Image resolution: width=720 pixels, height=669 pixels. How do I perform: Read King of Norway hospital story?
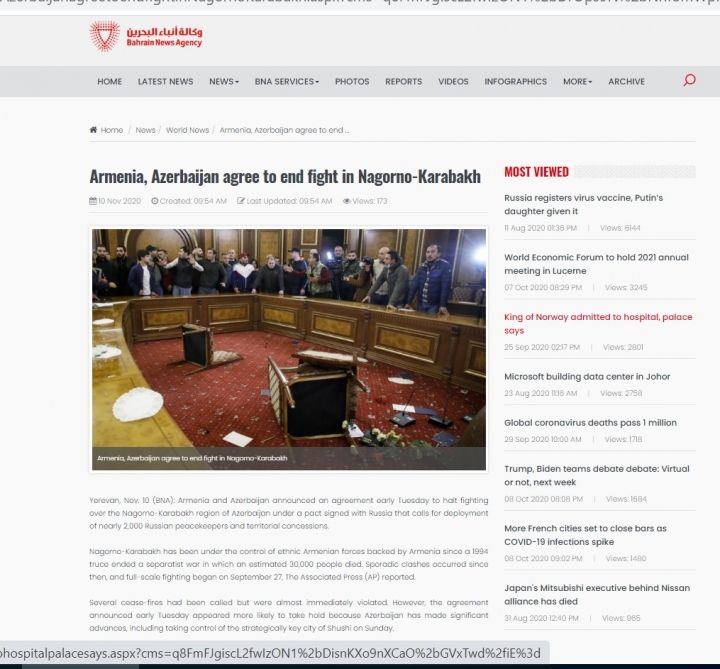tap(597, 323)
